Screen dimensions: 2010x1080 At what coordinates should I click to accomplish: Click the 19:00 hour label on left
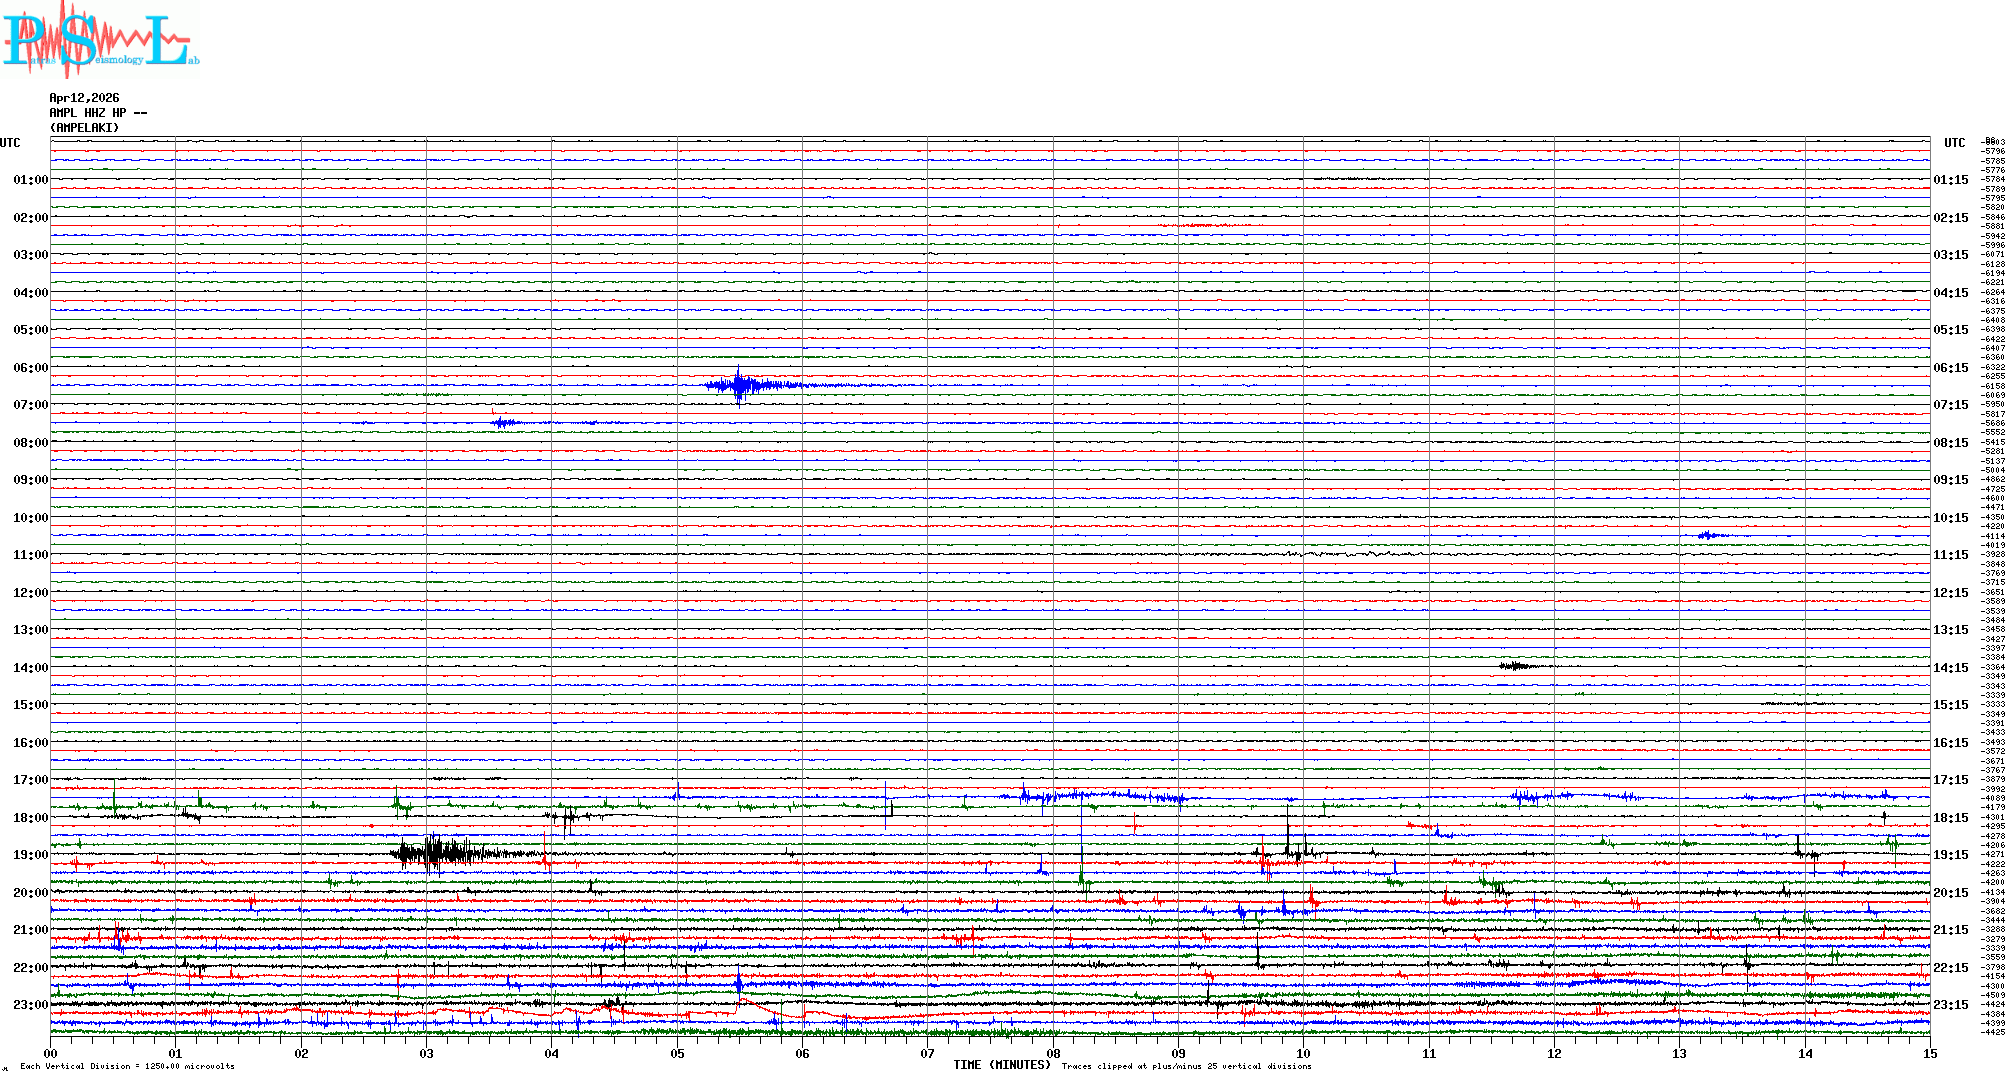30,855
